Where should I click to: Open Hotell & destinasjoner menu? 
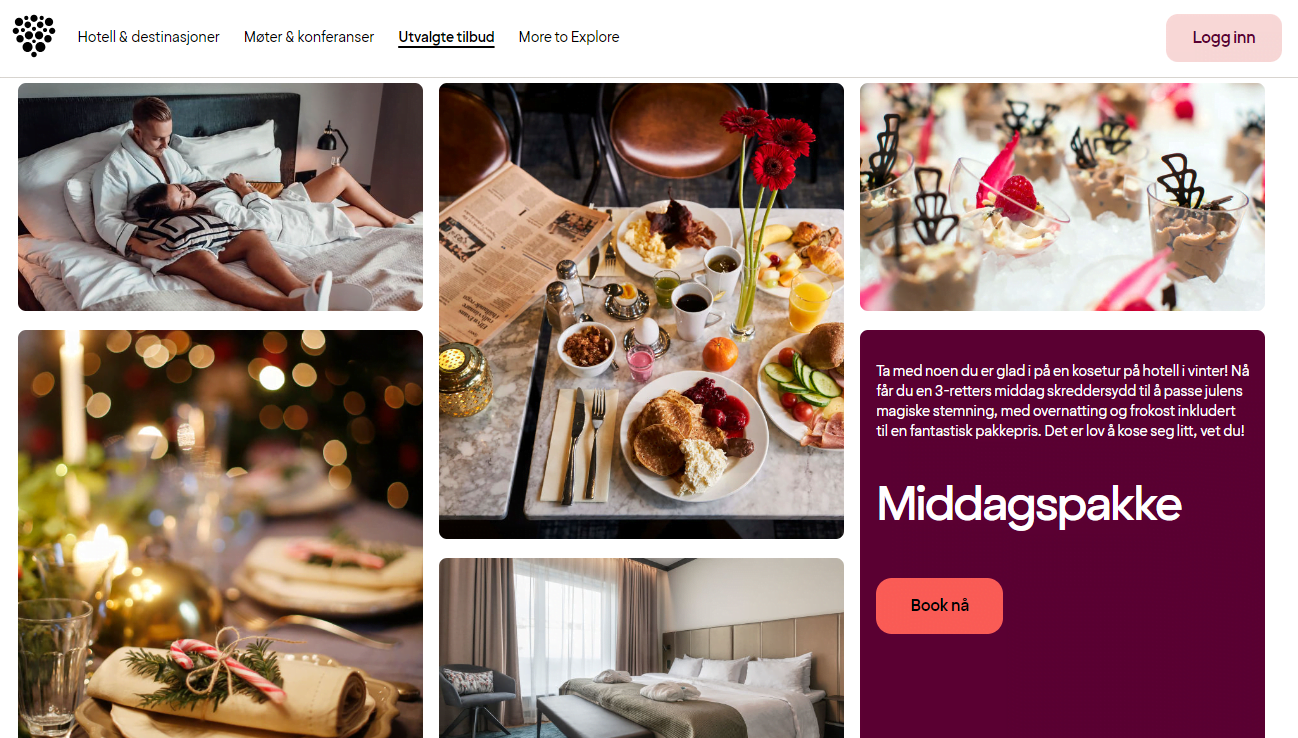(149, 37)
